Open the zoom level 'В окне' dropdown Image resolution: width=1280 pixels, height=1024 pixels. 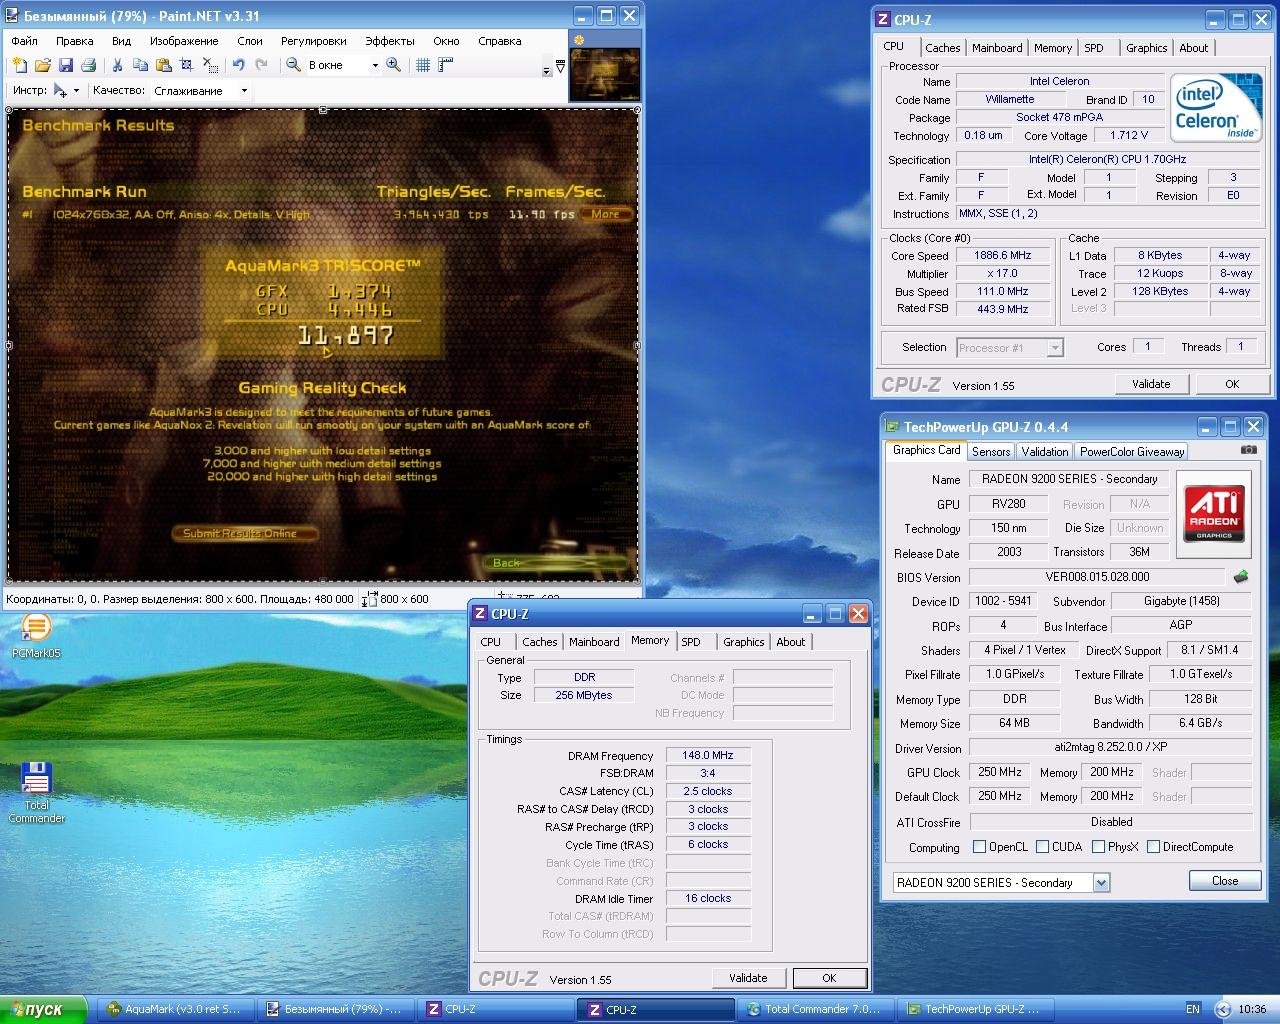pos(375,65)
